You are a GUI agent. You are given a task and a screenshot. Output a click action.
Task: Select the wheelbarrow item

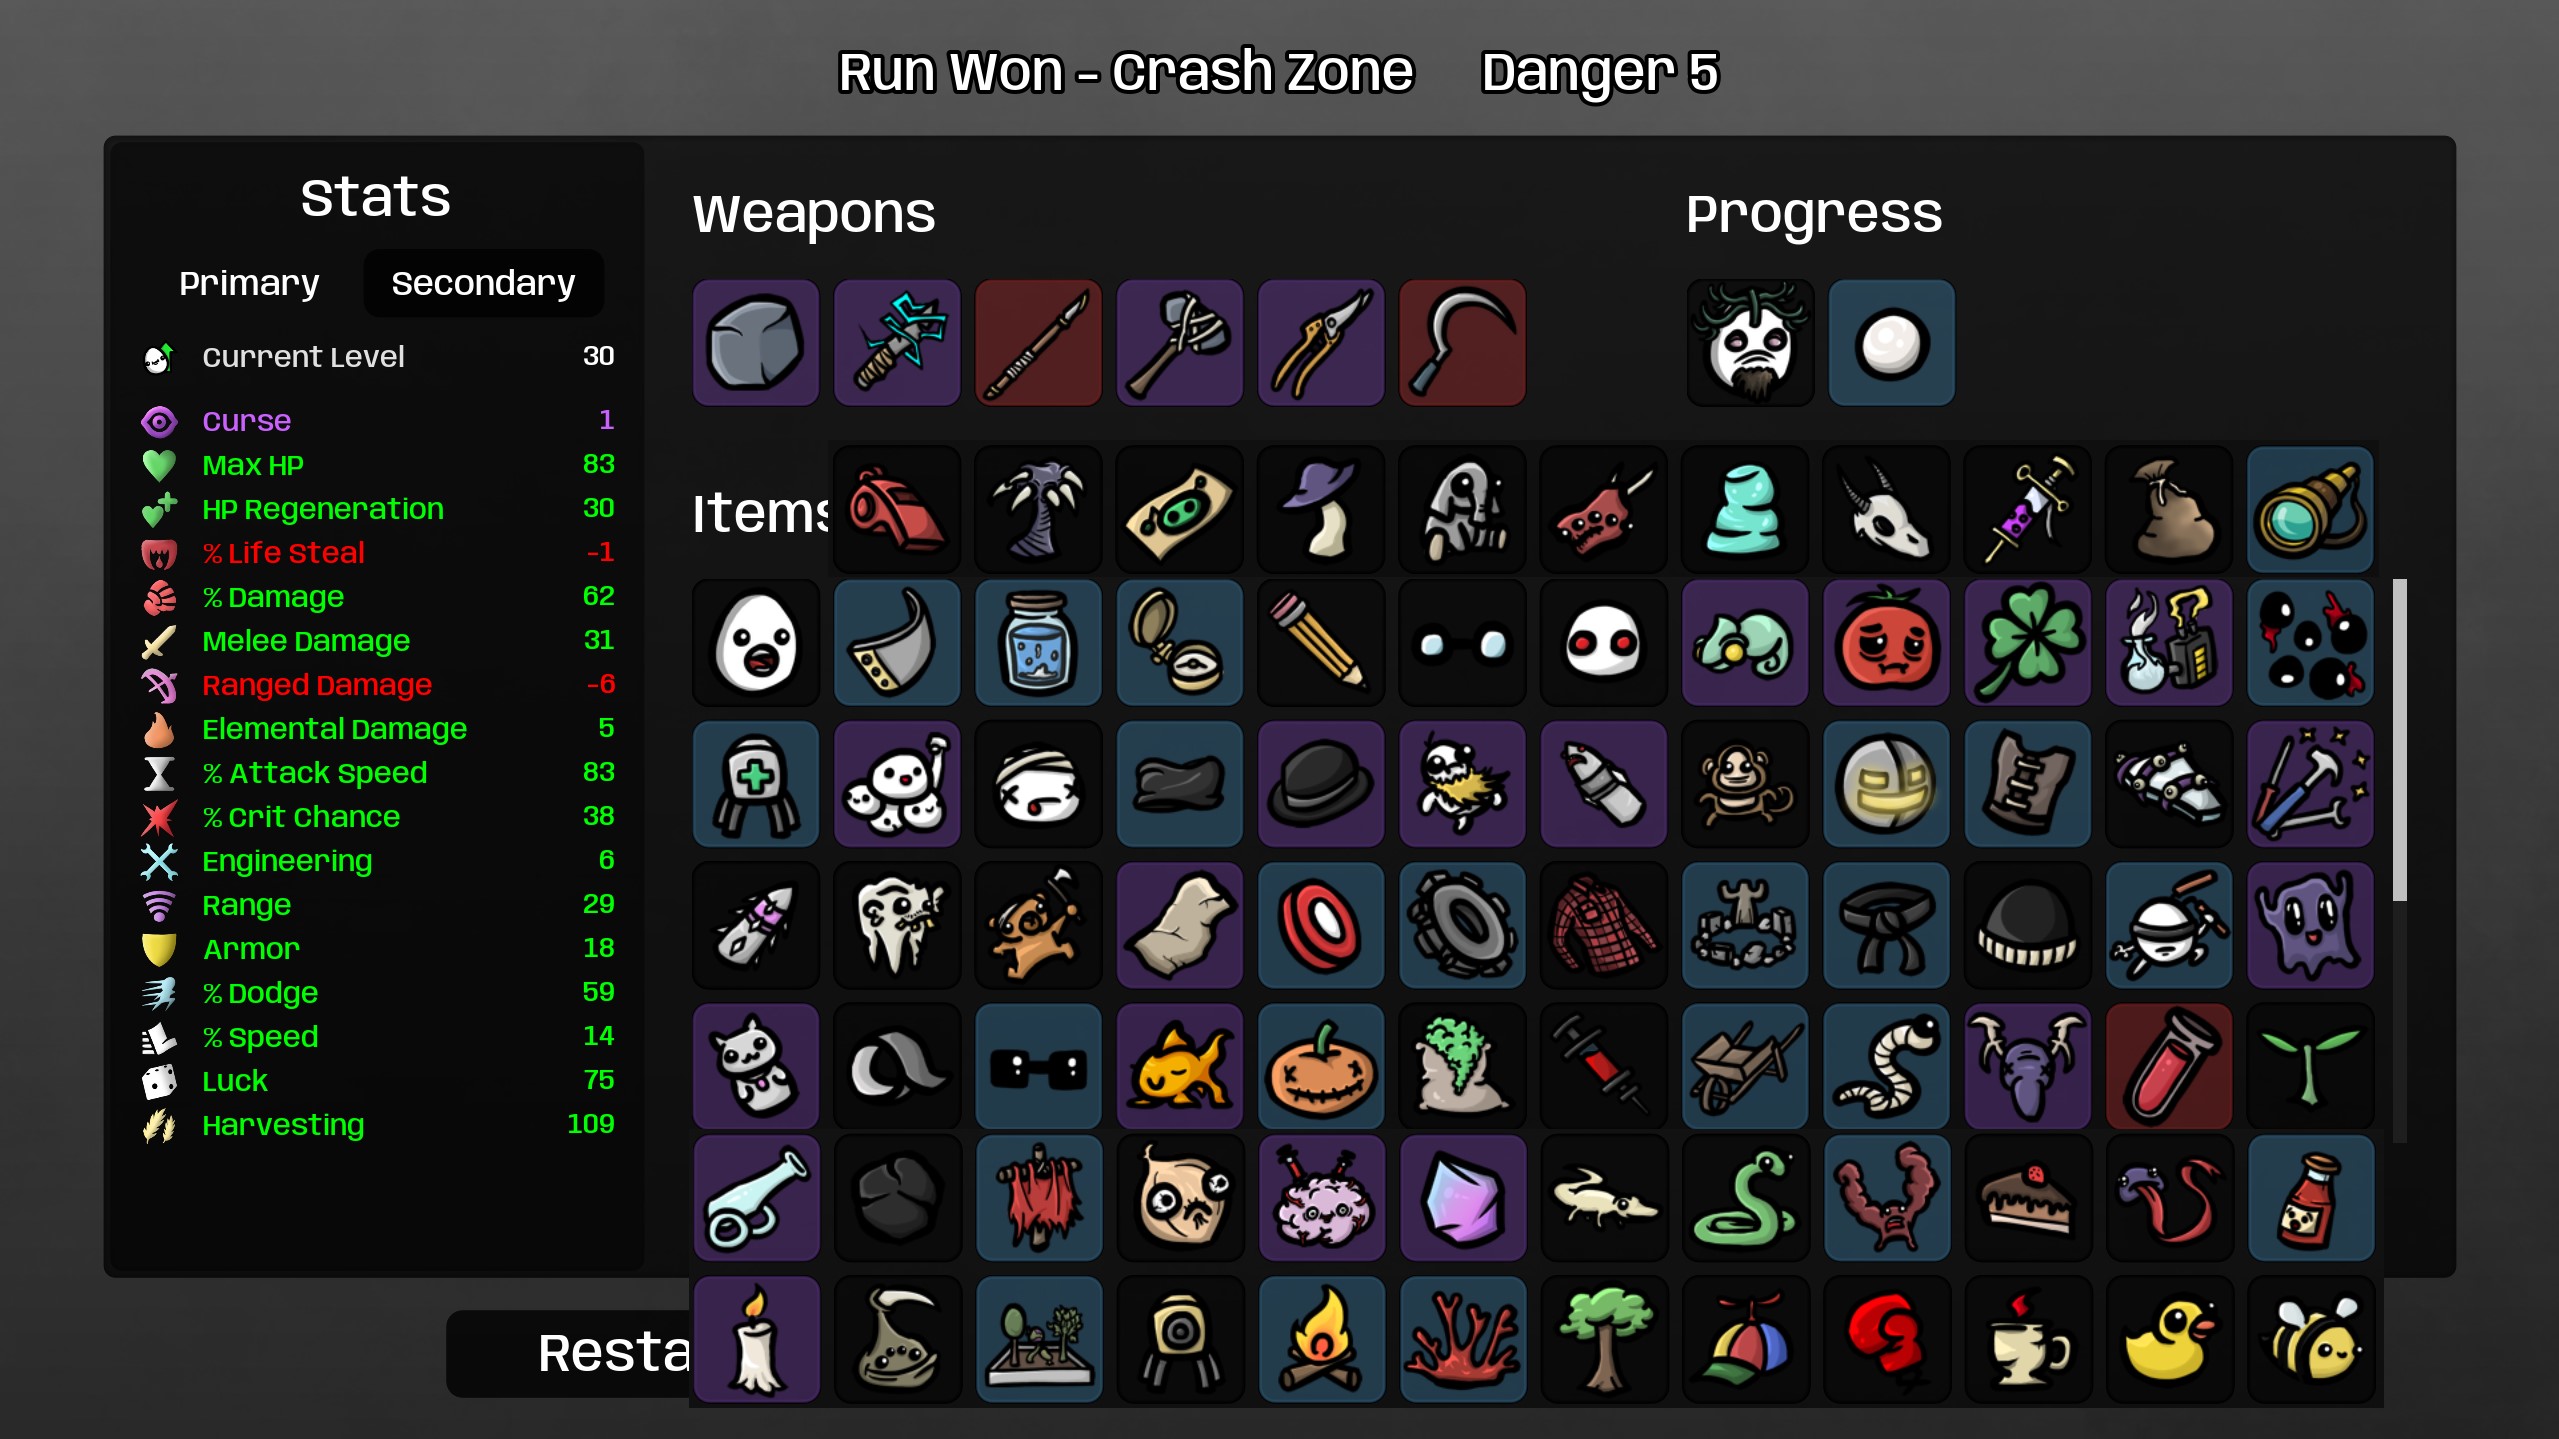pyautogui.click(x=1745, y=1067)
